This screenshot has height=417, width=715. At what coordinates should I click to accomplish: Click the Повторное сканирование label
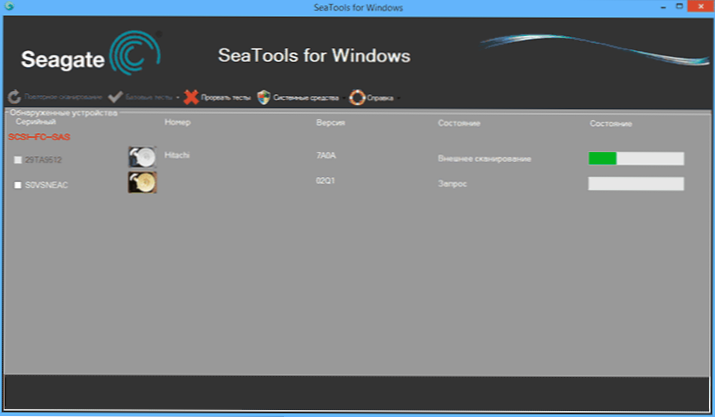[x=63, y=97]
